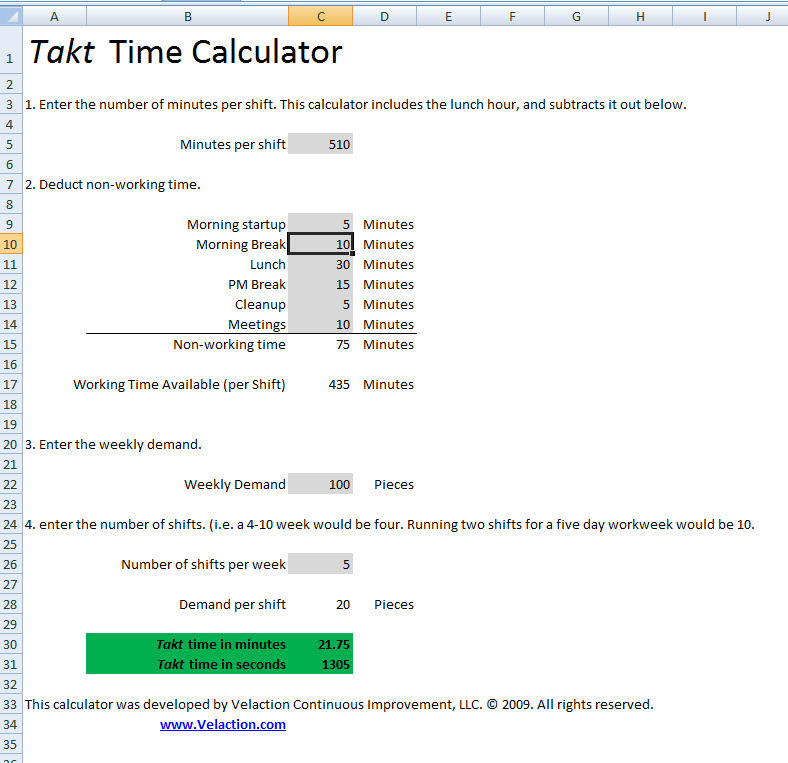Open the www.Velaction.com hyperlink
Screen dimensions: 788x763
tap(223, 724)
